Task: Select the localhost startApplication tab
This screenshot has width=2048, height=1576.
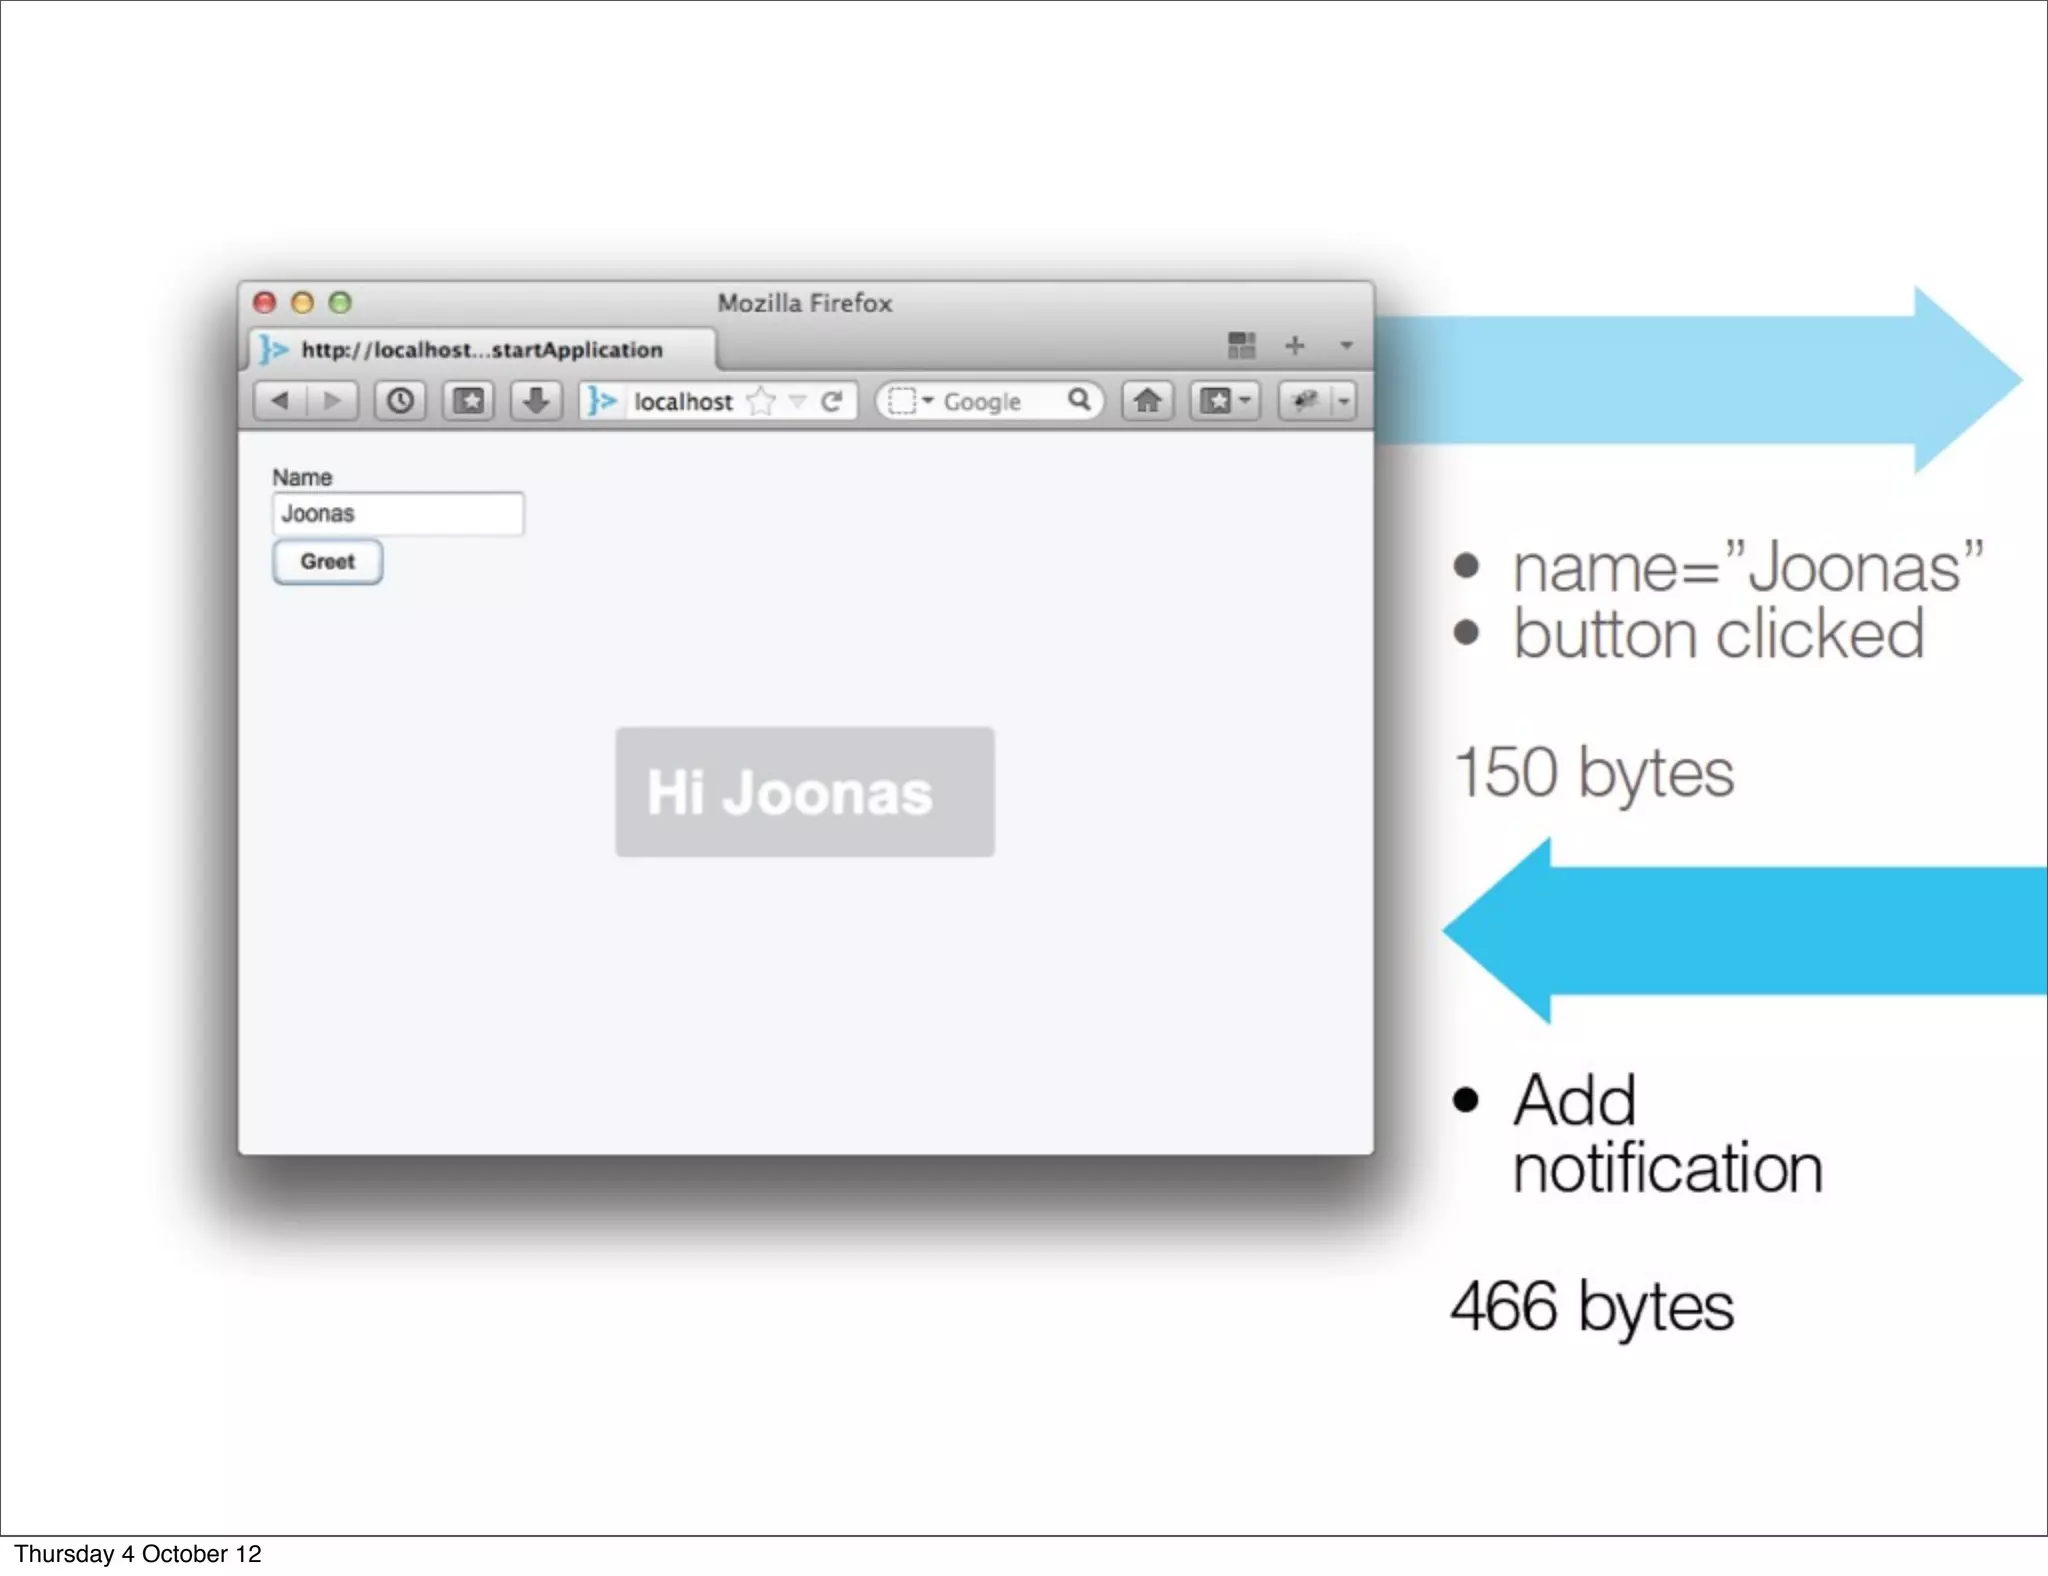Action: (x=482, y=350)
